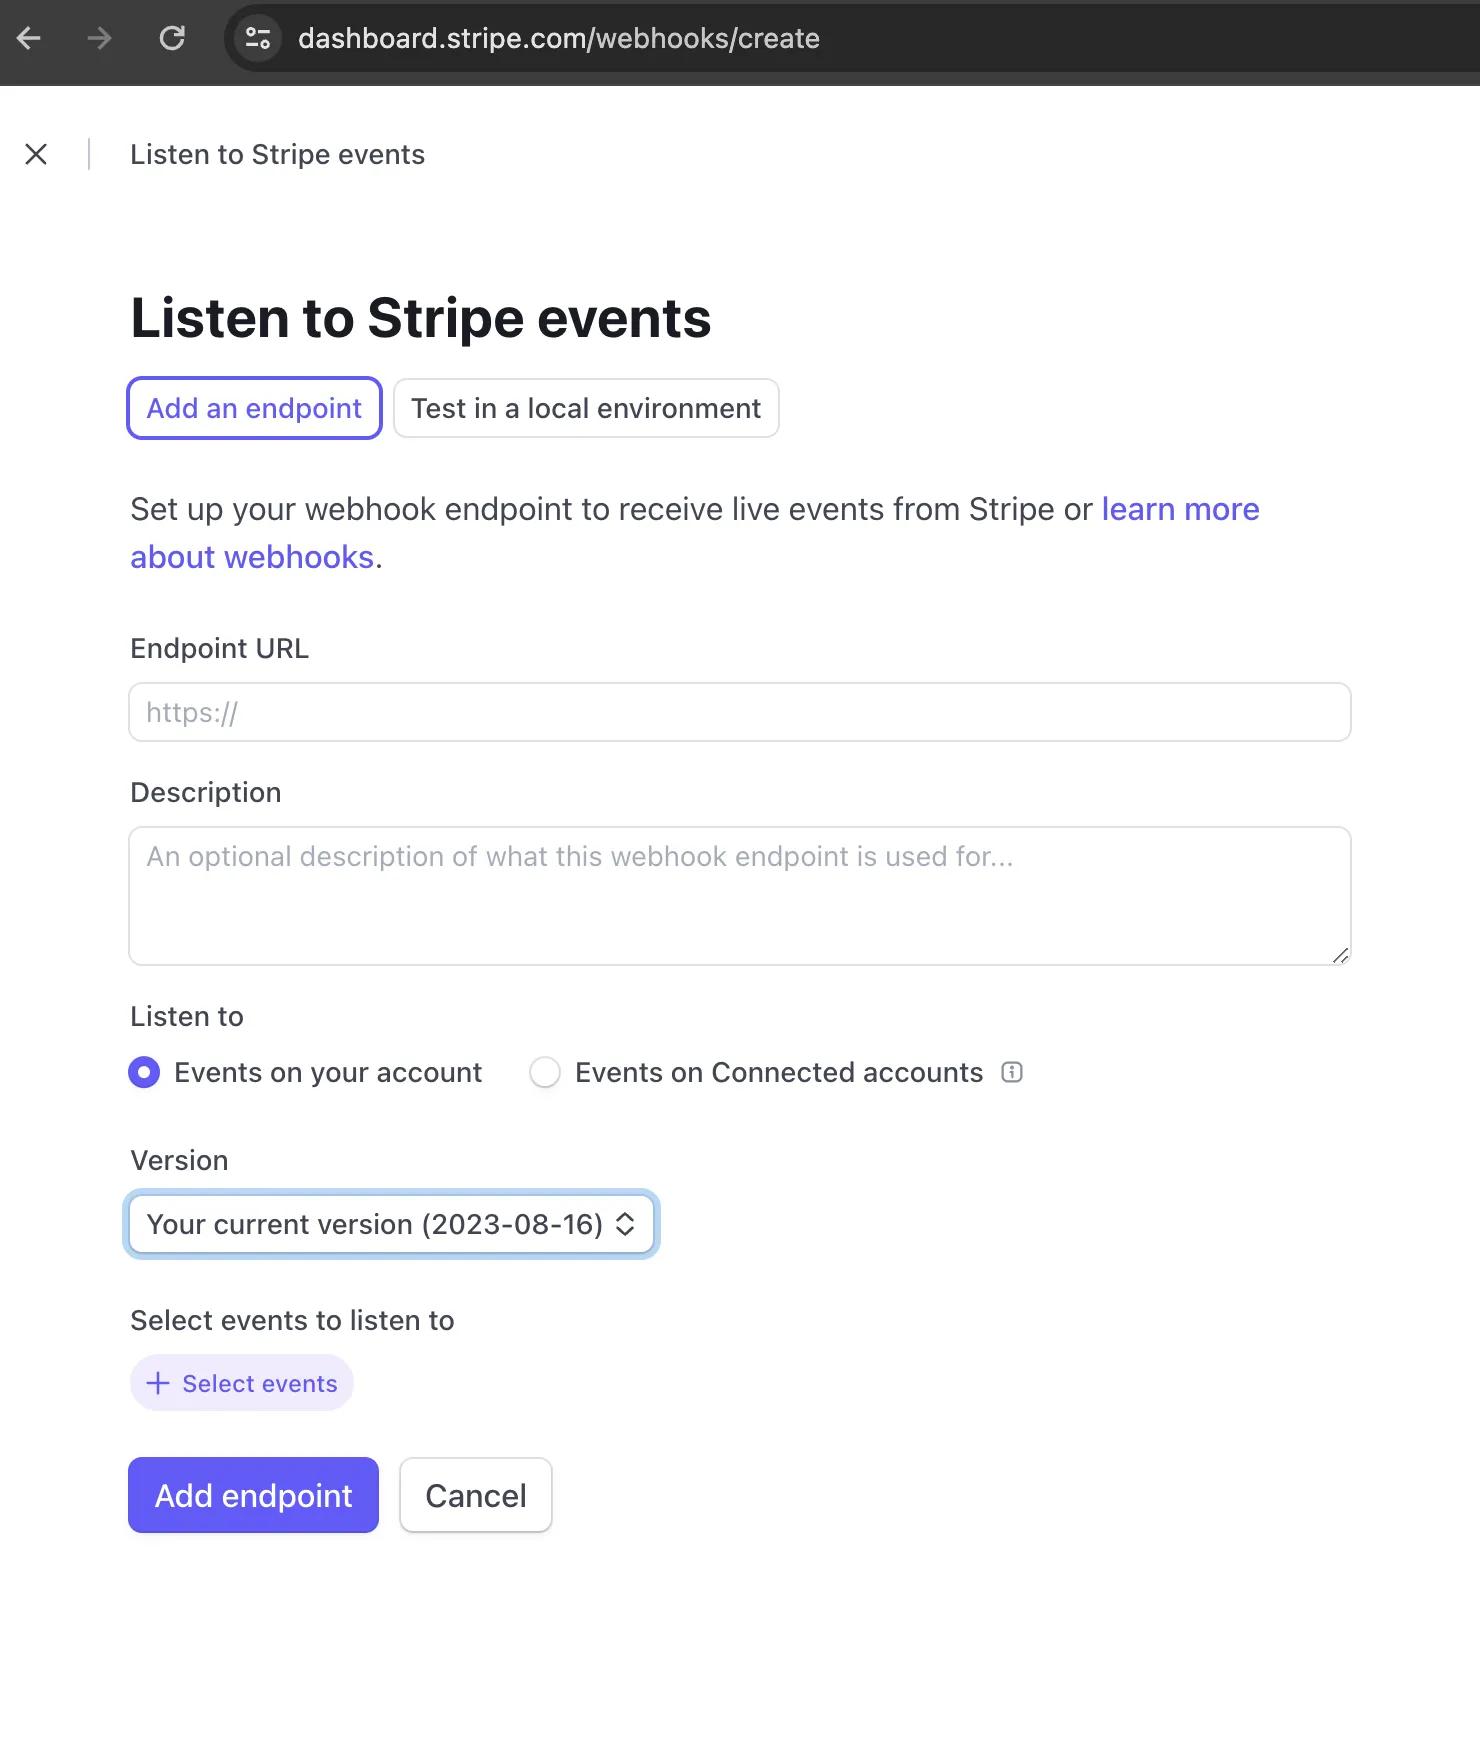
Task: Click the info icon next to Connected accounts
Action: coord(1012,1072)
